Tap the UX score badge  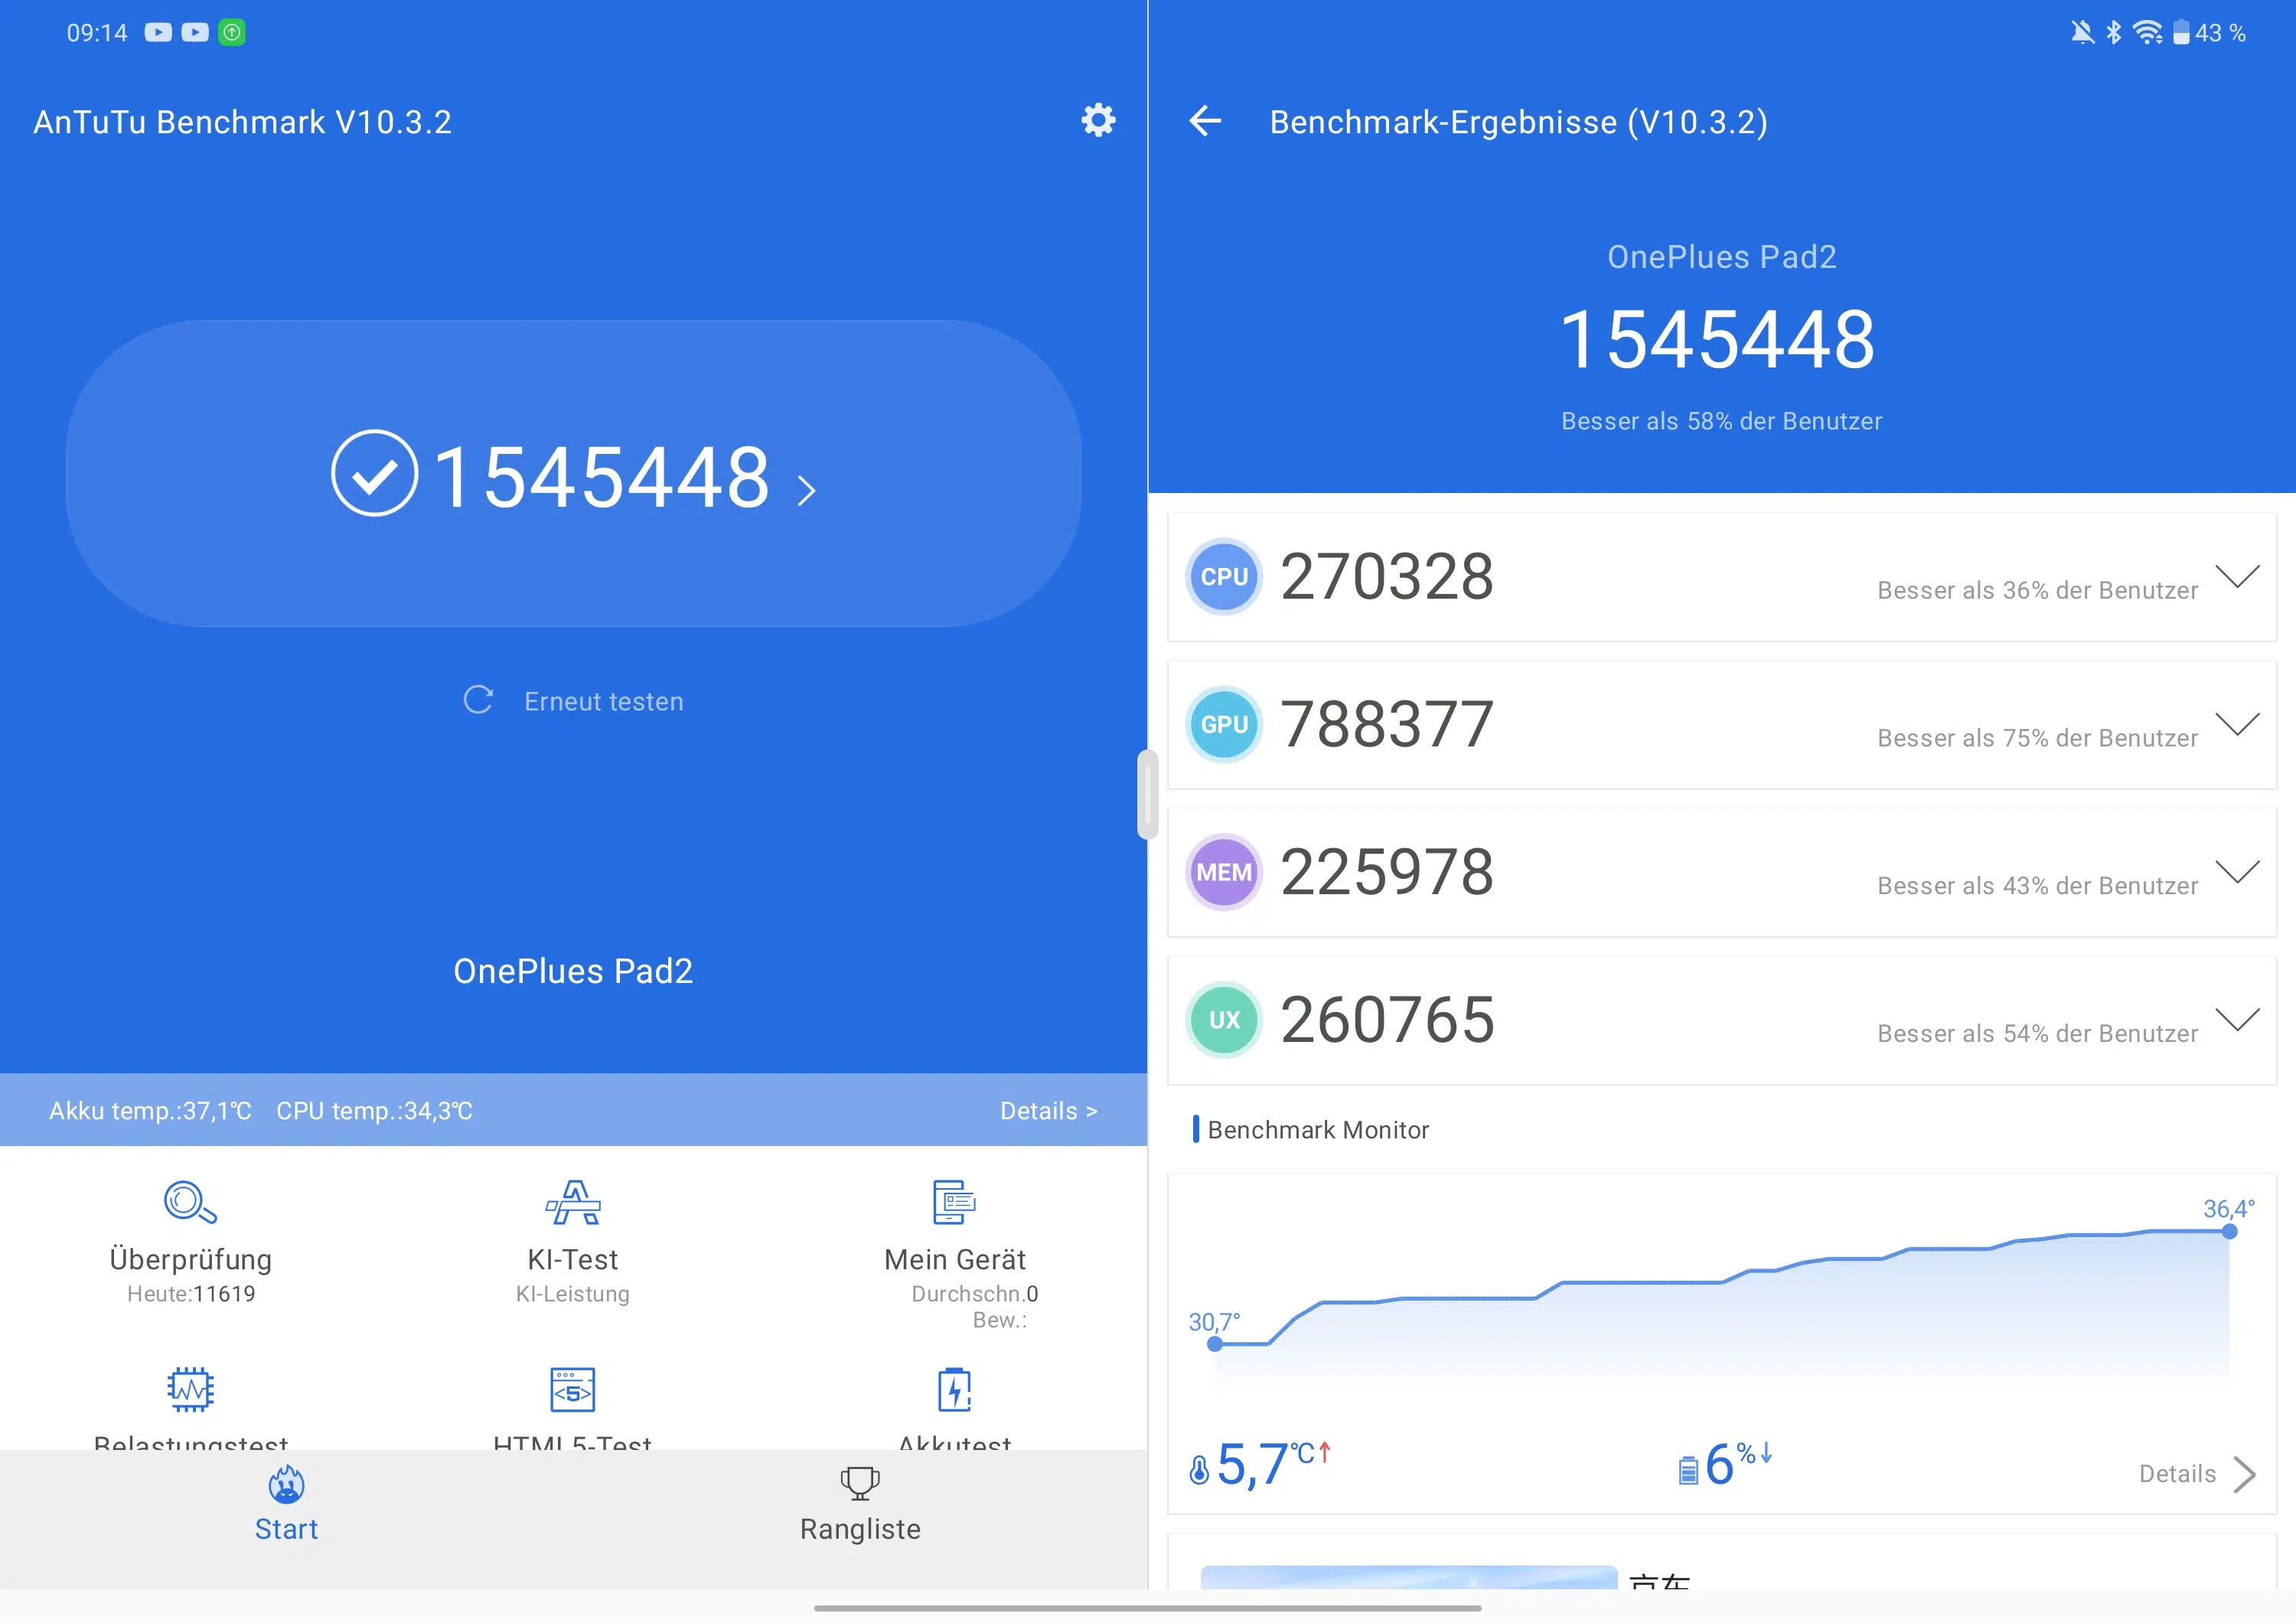pyautogui.click(x=1224, y=1020)
